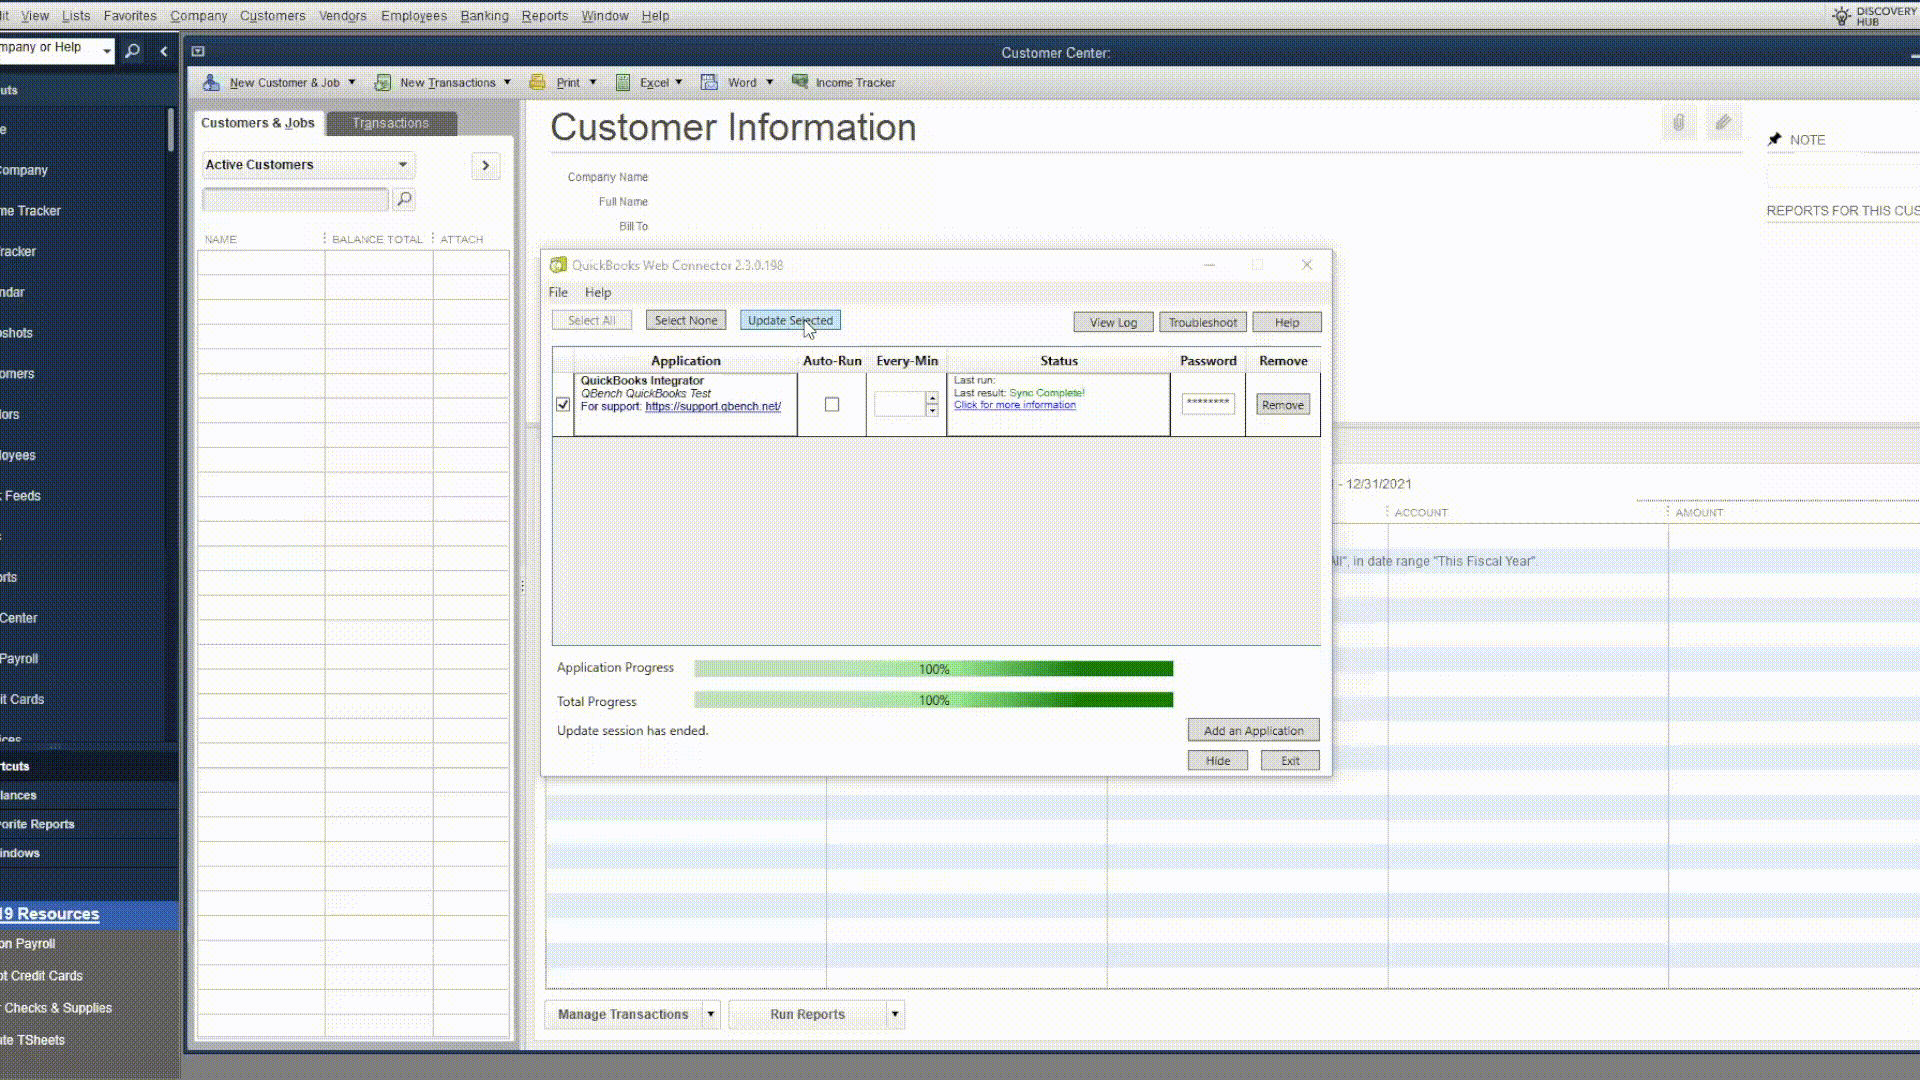Sort by BALANCE TOTAL column header
1920x1080 pixels.
click(377, 239)
